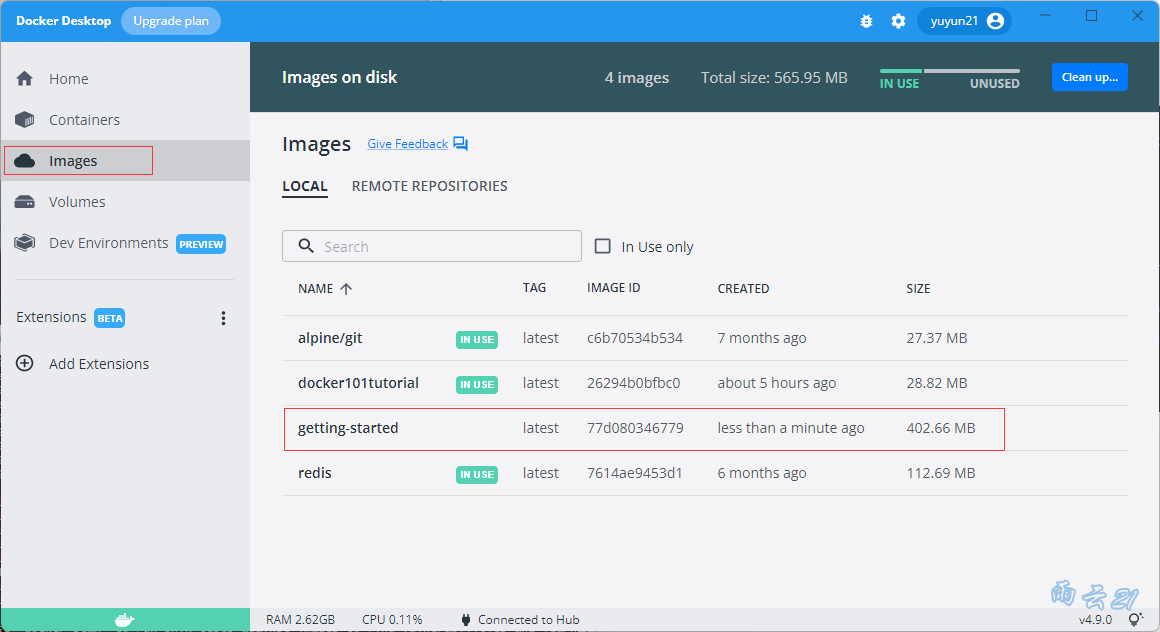This screenshot has width=1160, height=632.
Task: Click the NAME sort arrow icon
Action: click(346, 289)
